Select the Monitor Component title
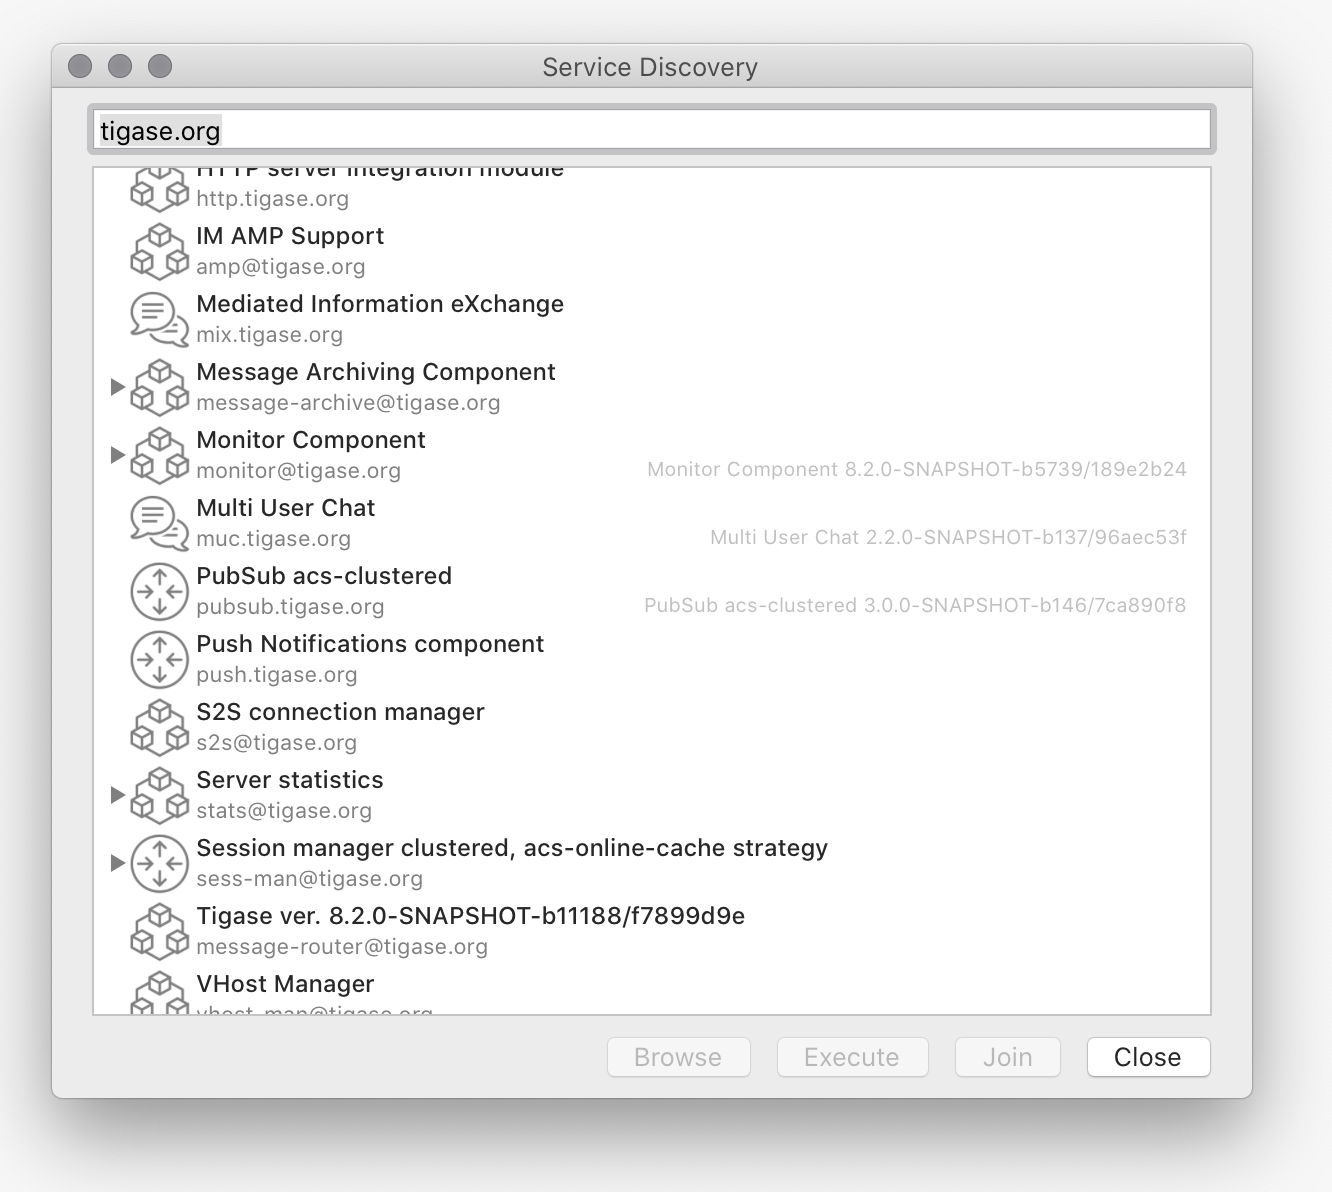 (311, 440)
